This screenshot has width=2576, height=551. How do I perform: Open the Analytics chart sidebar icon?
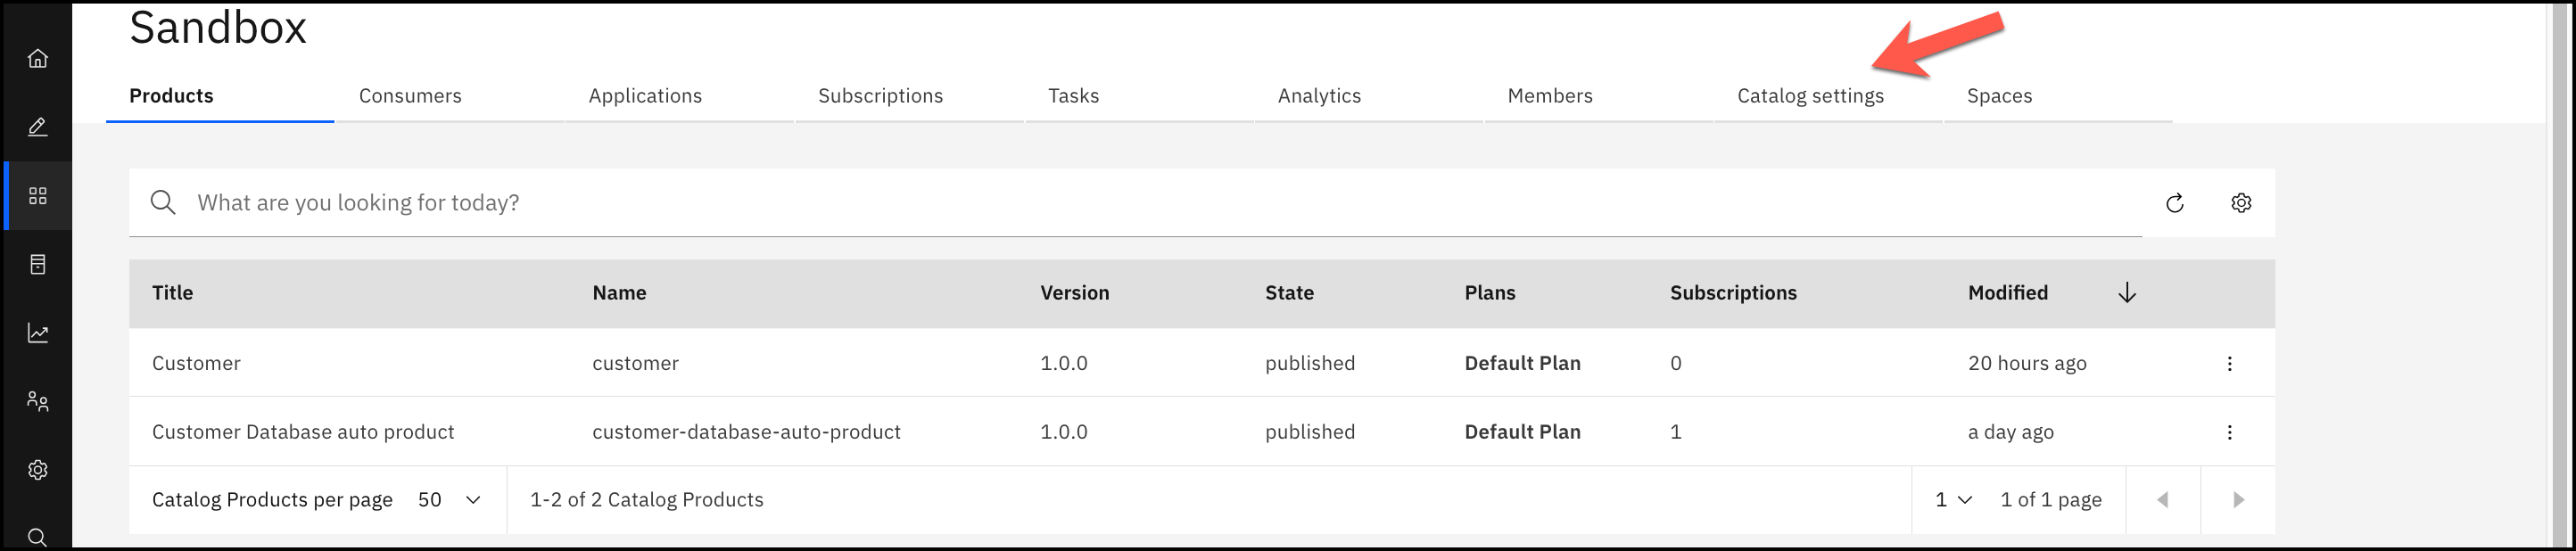point(38,333)
